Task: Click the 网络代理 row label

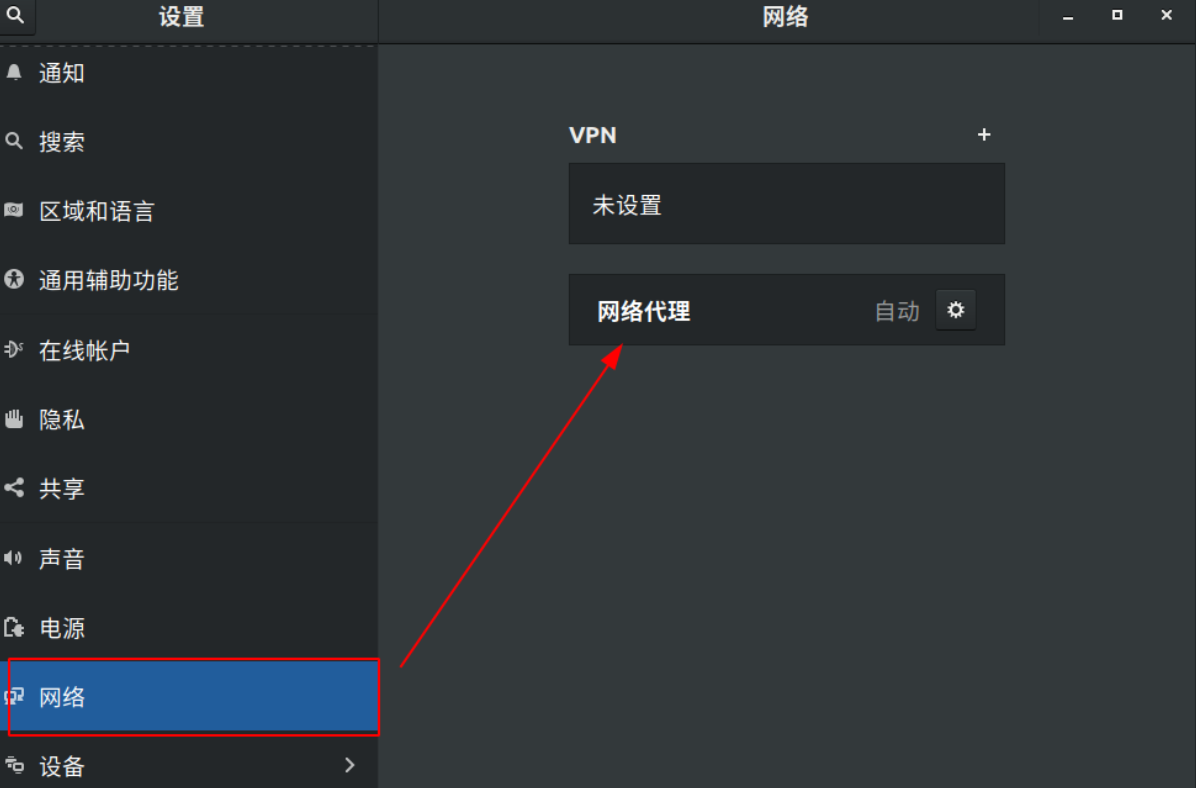Action: point(644,311)
